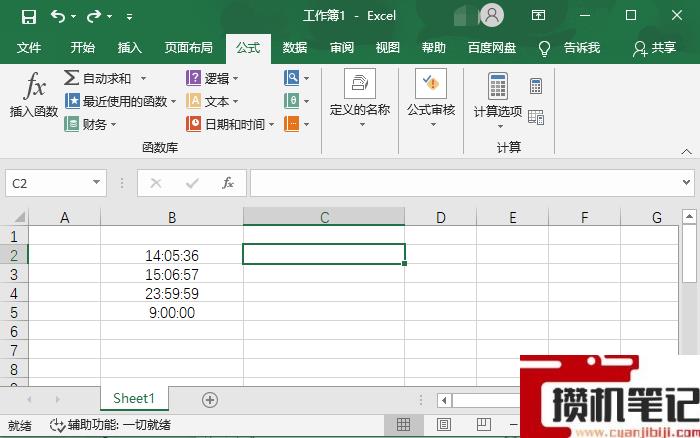700x438 pixels.
Task: Share the workbook via 共享
Action: (654, 48)
